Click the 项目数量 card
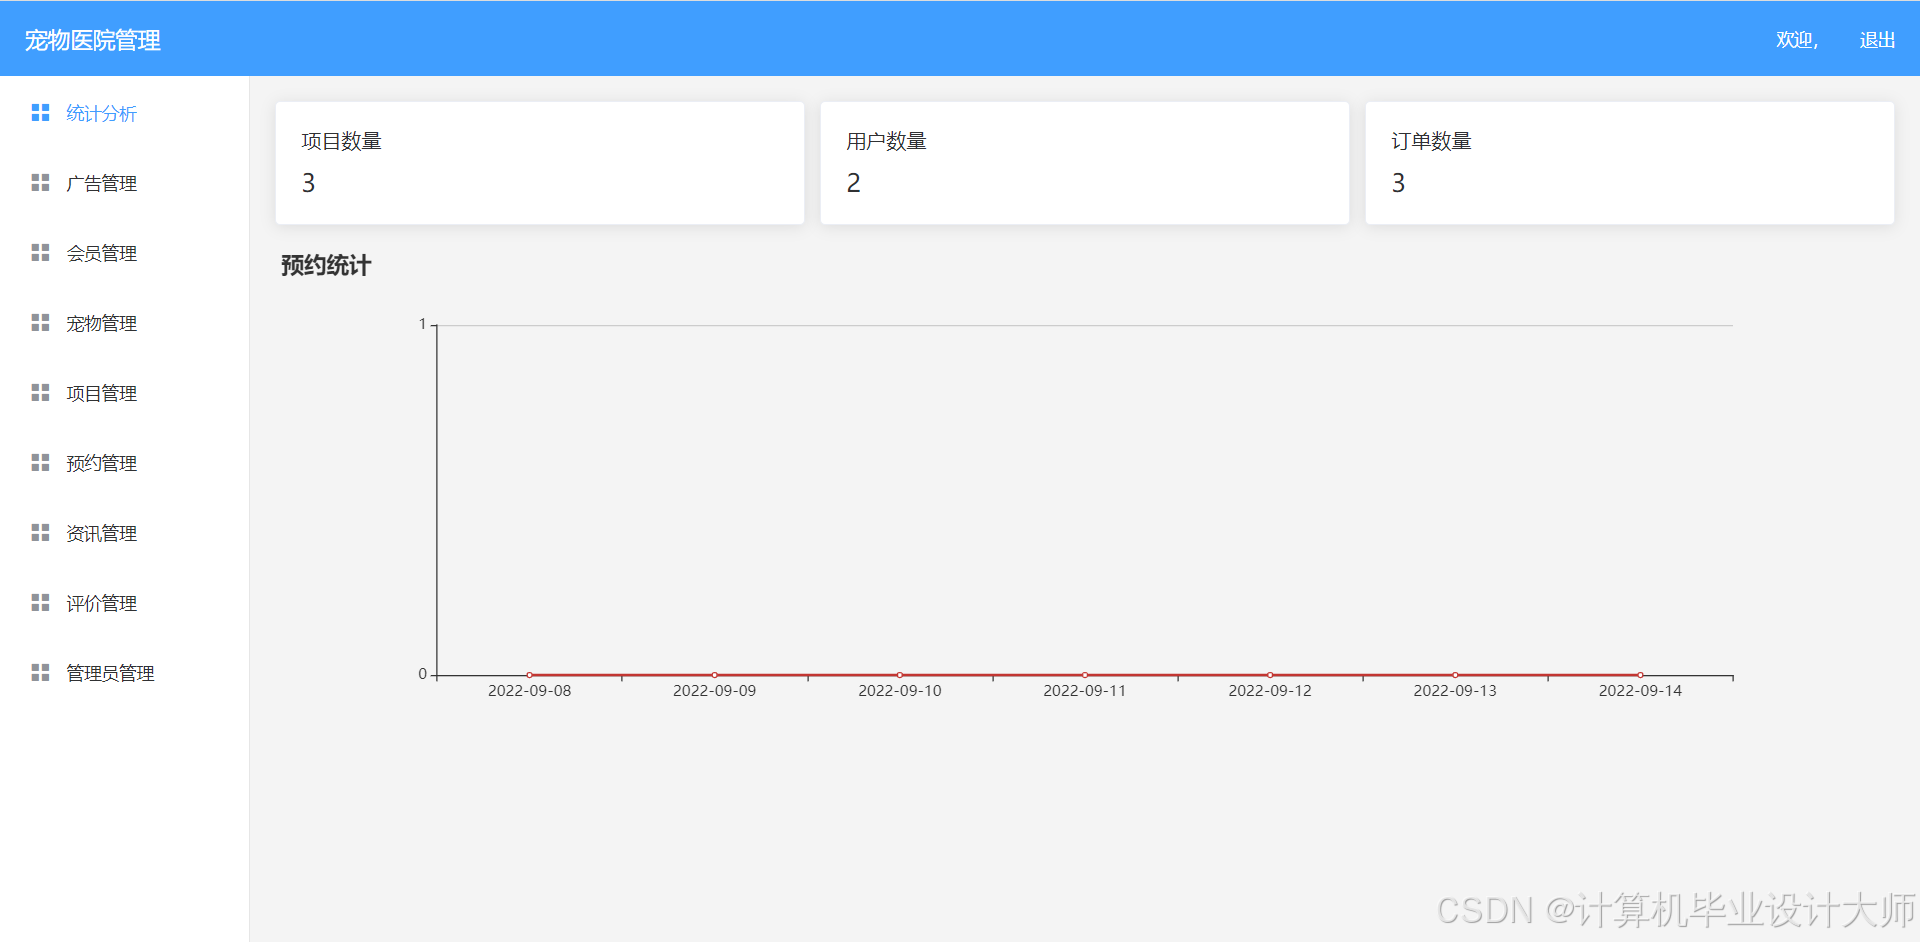Viewport: 1920px width, 942px height. point(540,163)
